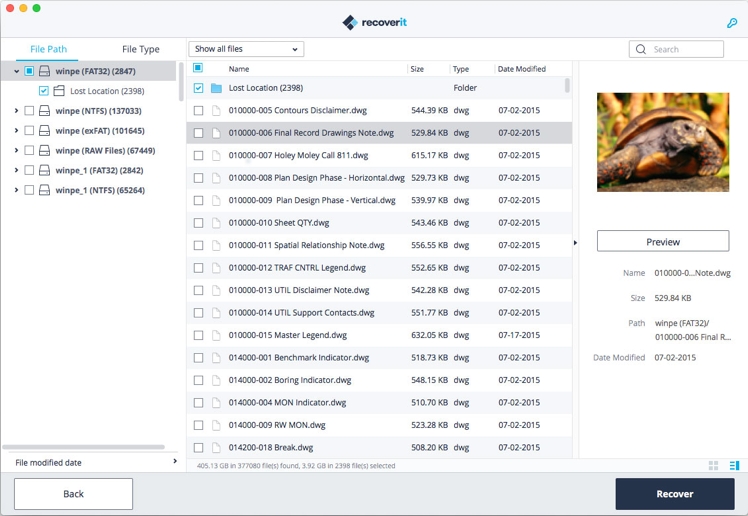Switch to the File Type tab
The image size is (748, 516).
pos(140,49)
